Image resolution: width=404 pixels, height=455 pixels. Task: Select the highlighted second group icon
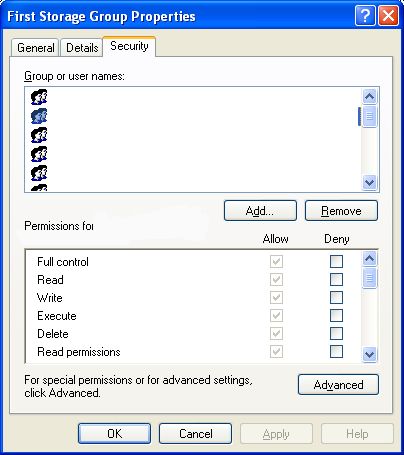pos(39,116)
